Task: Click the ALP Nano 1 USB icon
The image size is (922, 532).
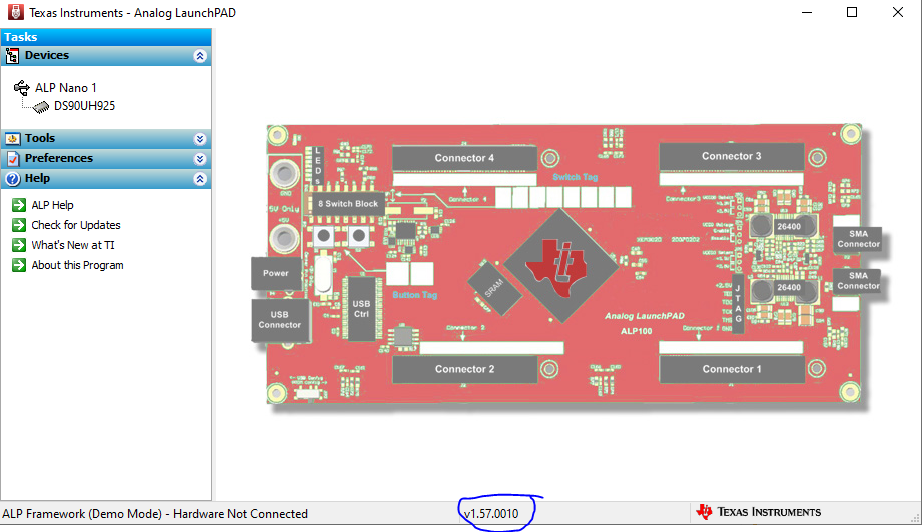Action: tap(22, 88)
